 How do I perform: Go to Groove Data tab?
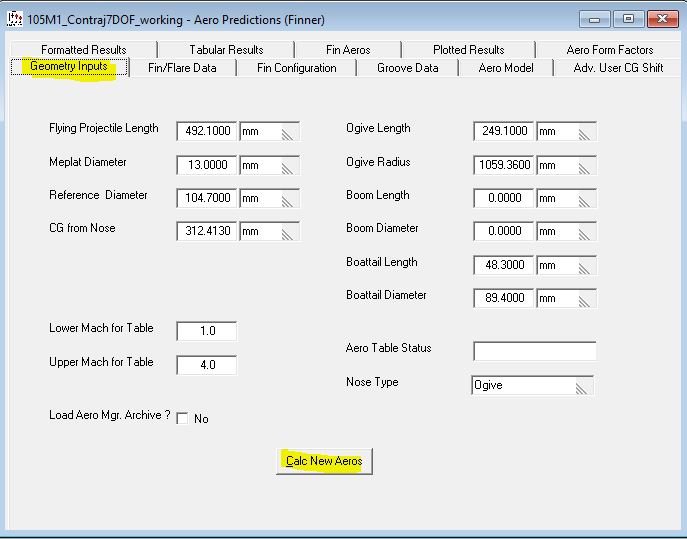pos(407,68)
